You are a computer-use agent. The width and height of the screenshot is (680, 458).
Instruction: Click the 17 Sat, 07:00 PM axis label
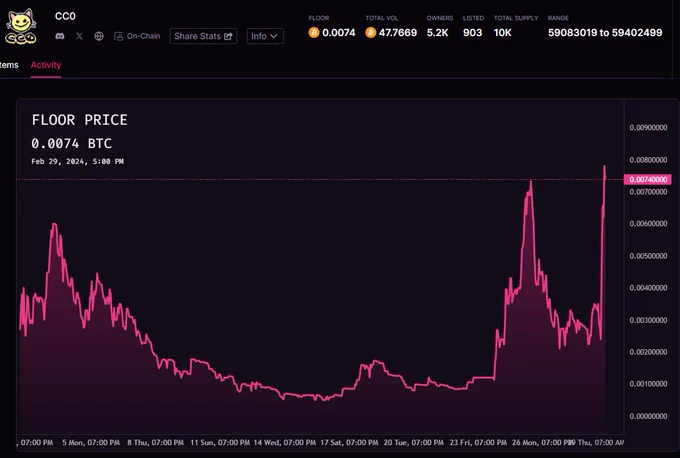(x=349, y=443)
